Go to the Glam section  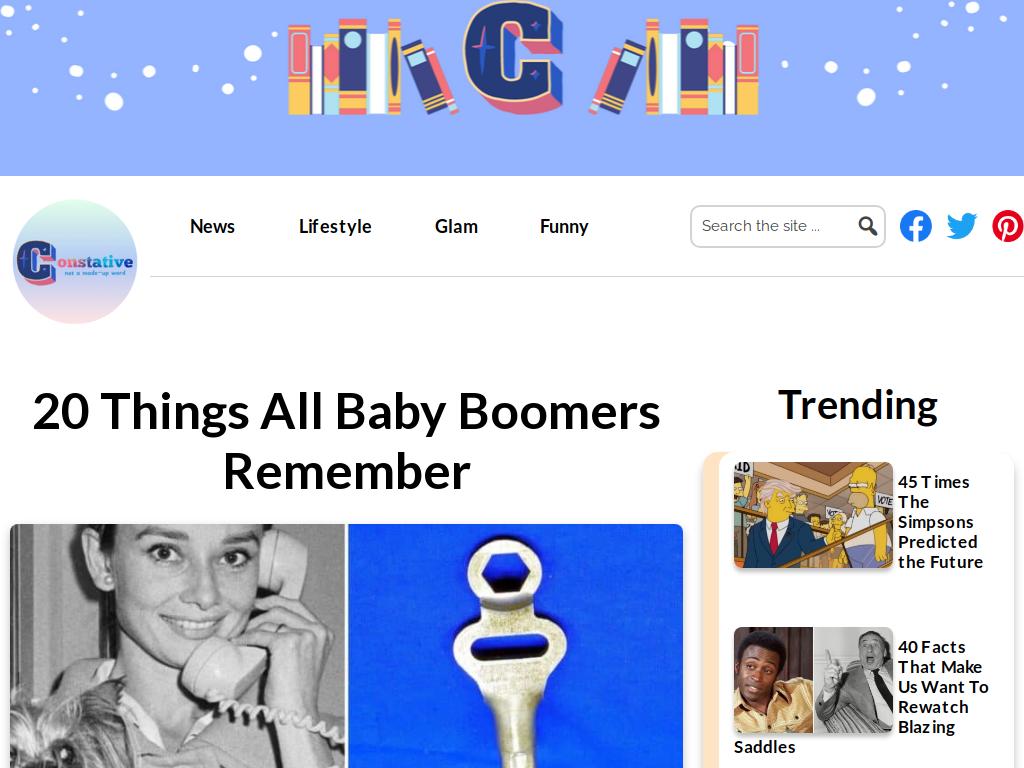(456, 227)
